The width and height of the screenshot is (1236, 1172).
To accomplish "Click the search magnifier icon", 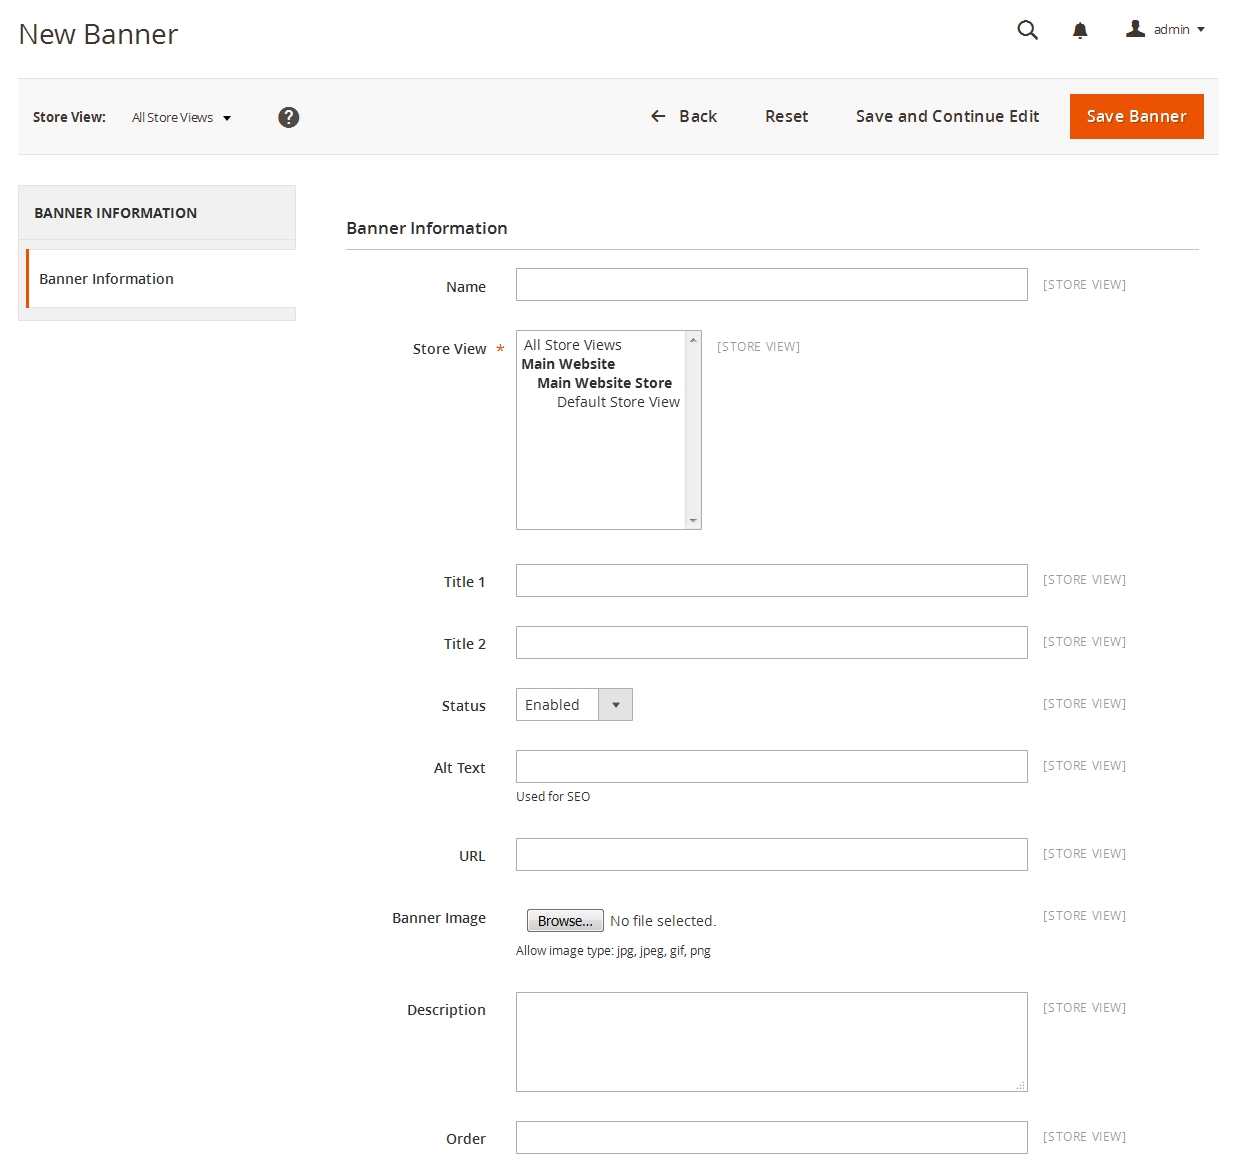I will tap(1027, 30).
